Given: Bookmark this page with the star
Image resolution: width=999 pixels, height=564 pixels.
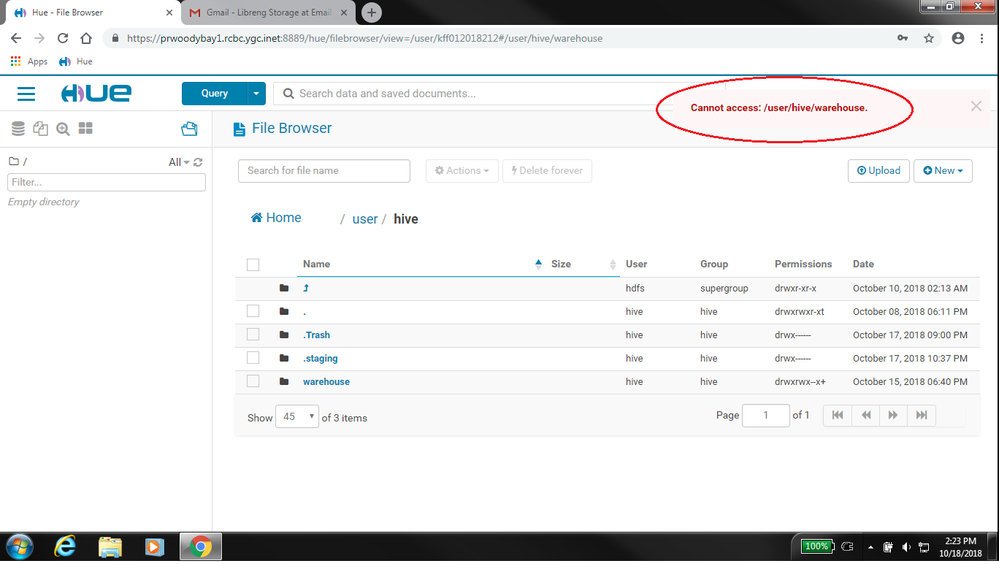Looking at the screenshot, I should [x=929, y=38].
